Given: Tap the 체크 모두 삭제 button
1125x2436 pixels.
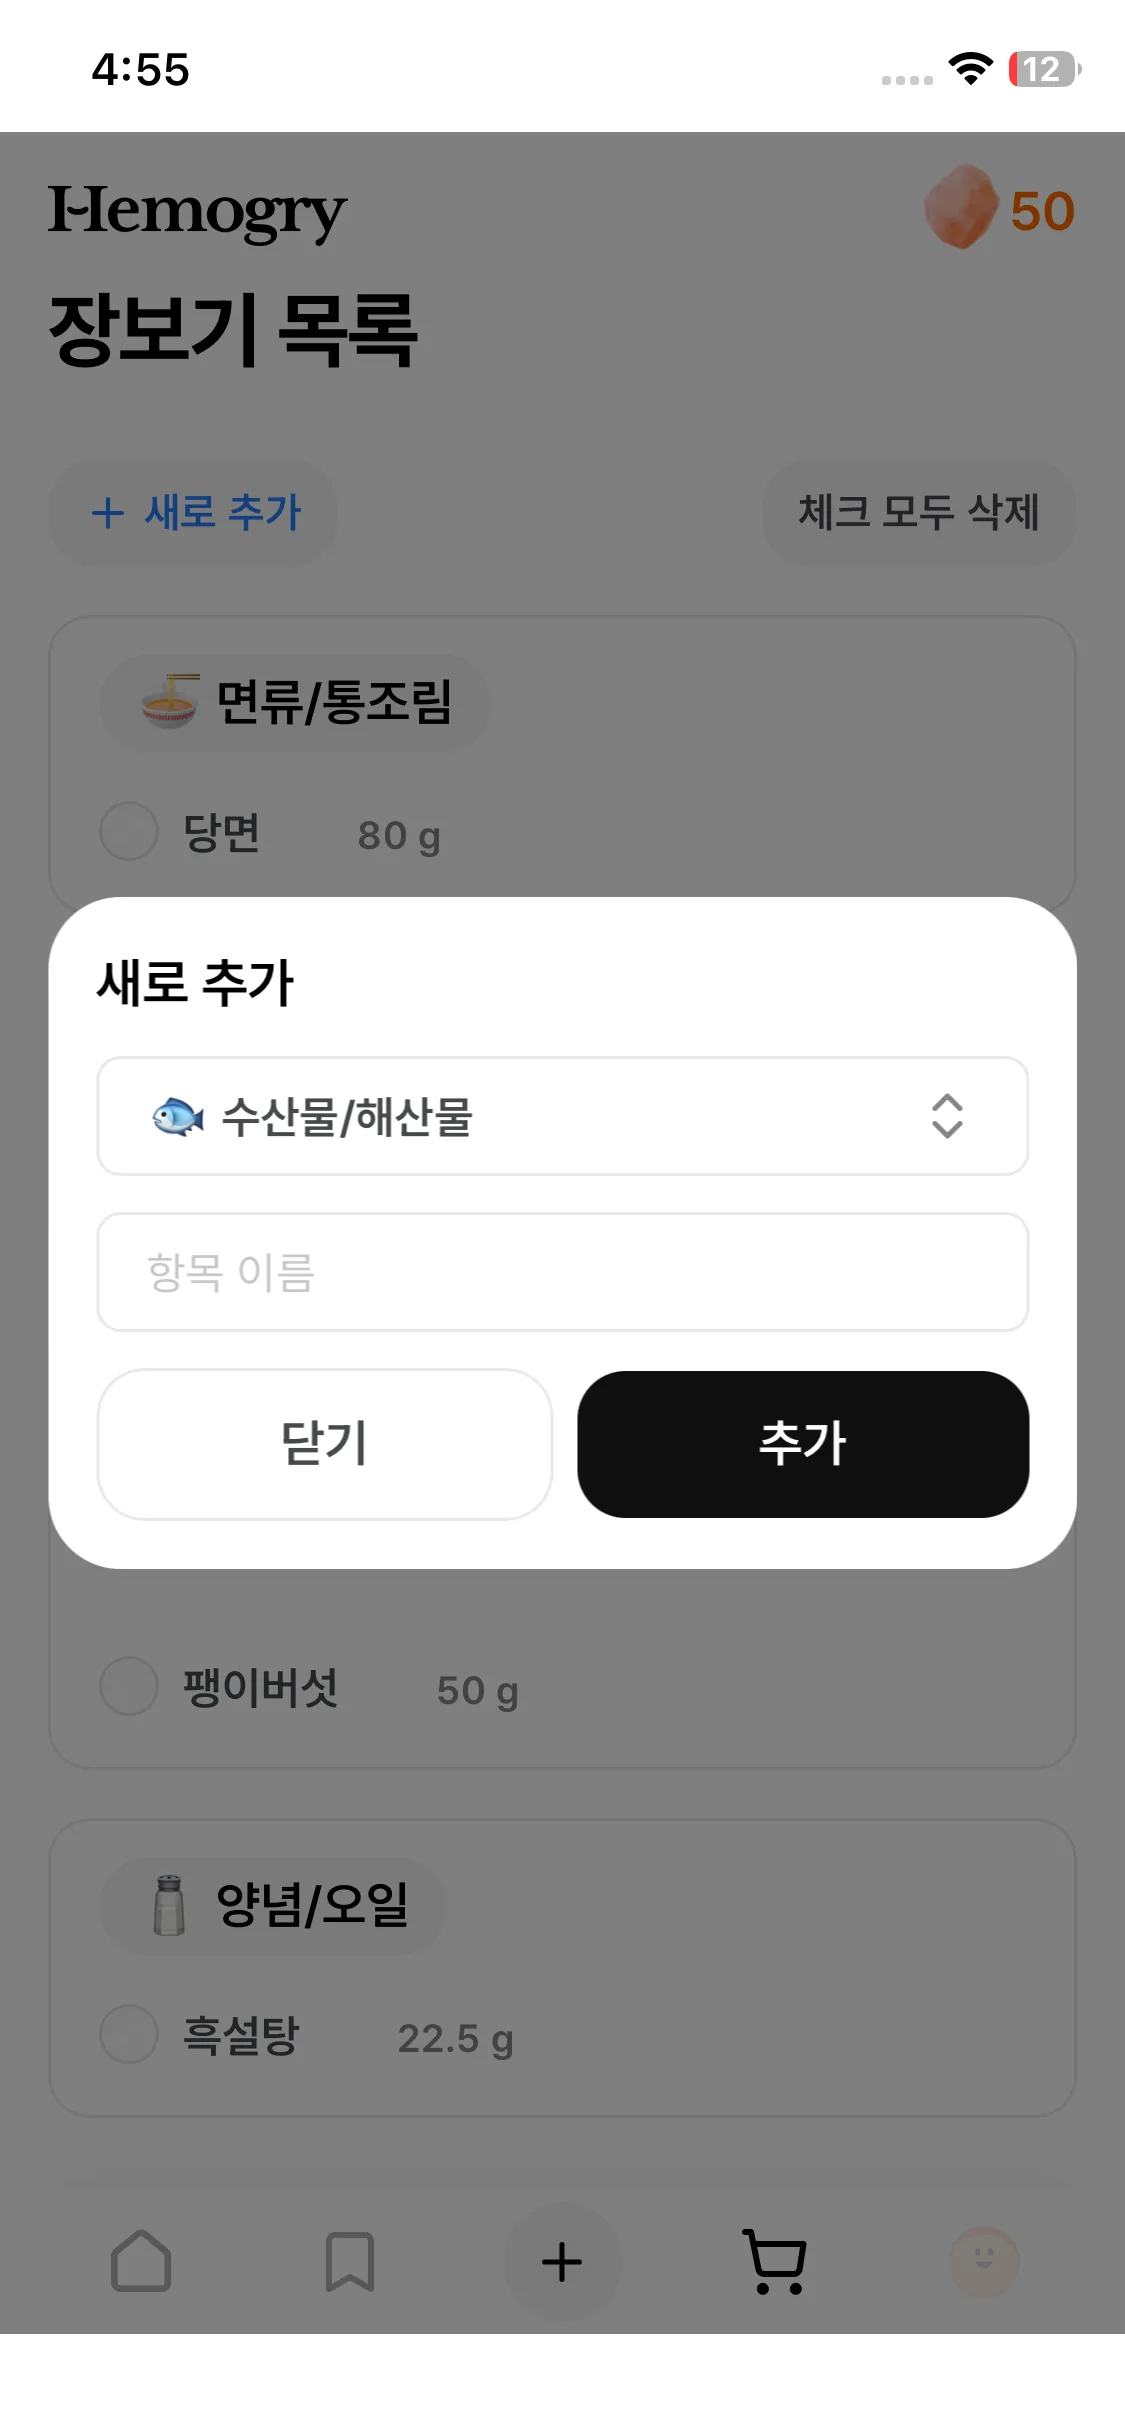Looking at the screenshot, I should coord(918,513).
